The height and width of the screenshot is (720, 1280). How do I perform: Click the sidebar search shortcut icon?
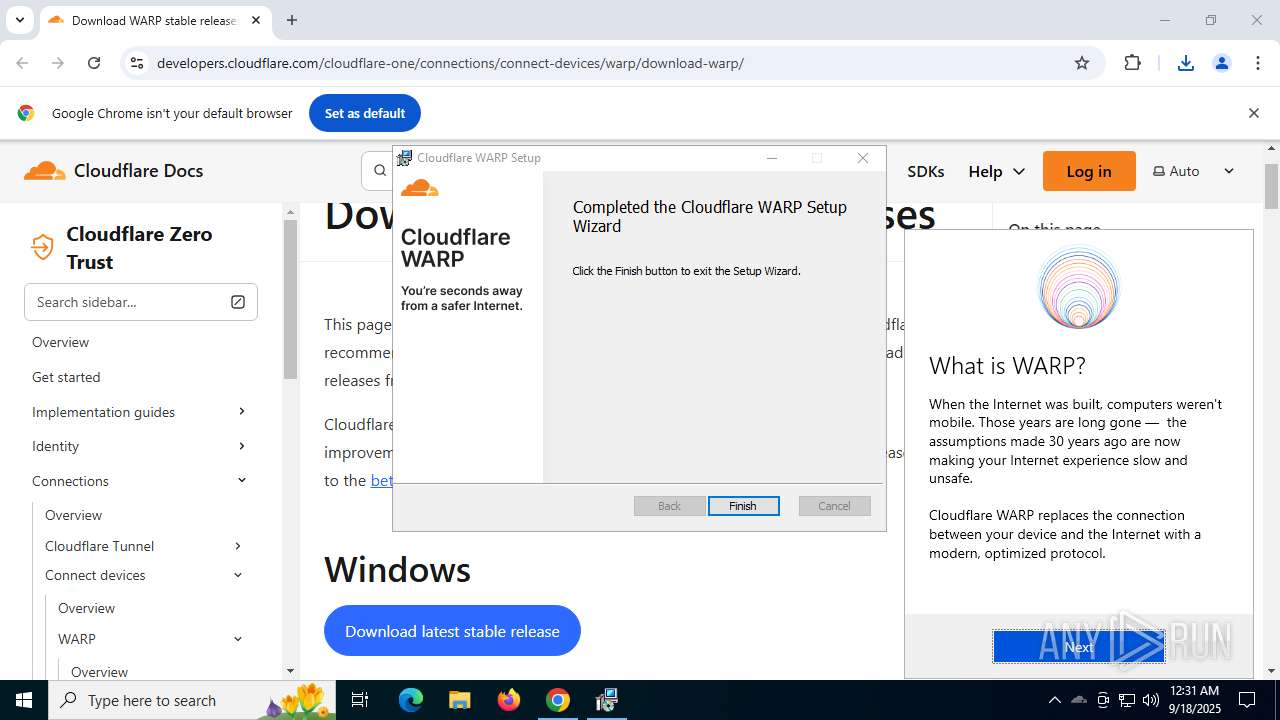[x=238, y=302]
